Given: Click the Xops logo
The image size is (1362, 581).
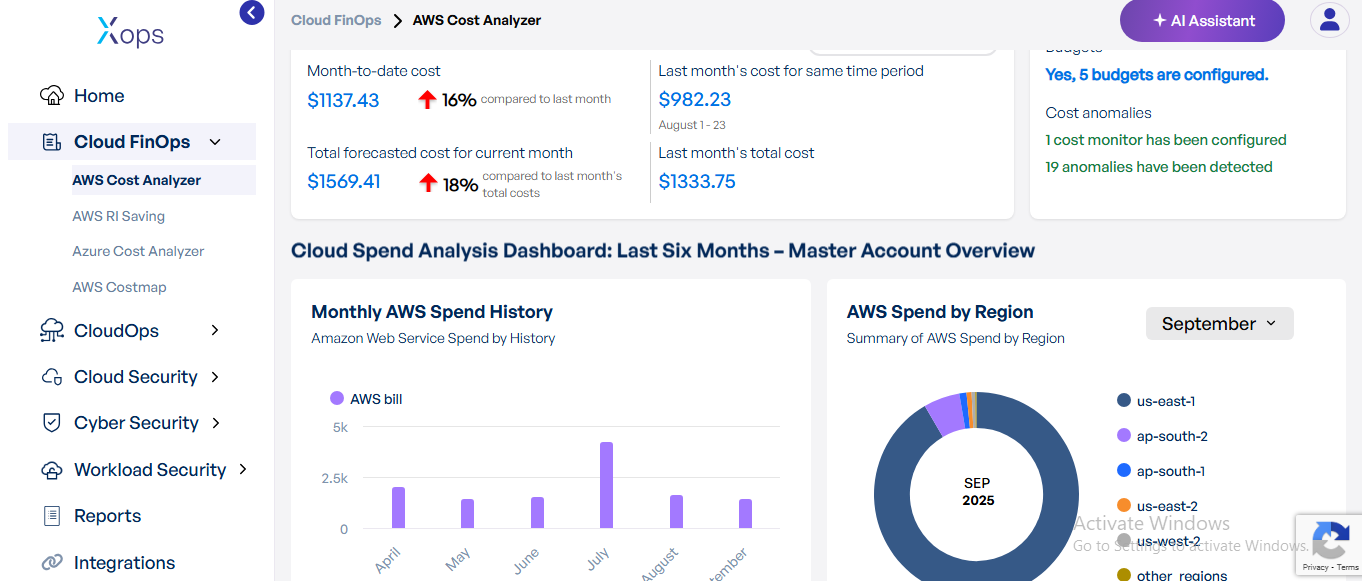Looking at the screenshot, I should pyautogui.click(x=131, y=34).
